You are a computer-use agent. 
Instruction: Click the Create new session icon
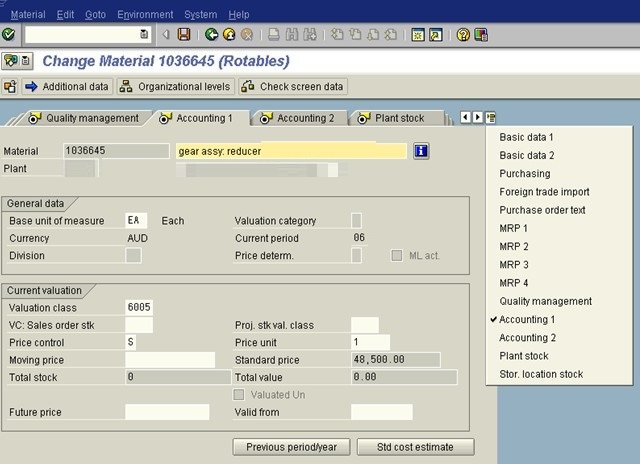click(x=418, y=35)
